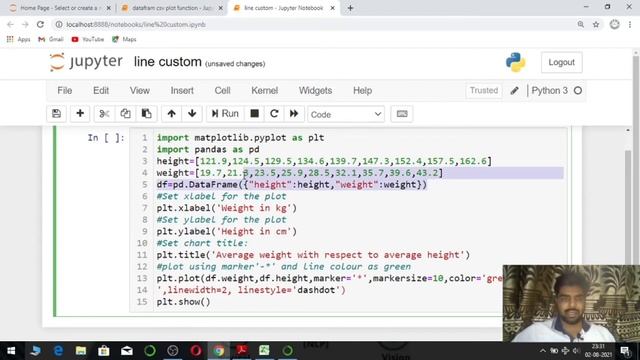Click the pencil edit mode icon
Image resolution: width=640 pixels, height=360 pixels.
514,91
